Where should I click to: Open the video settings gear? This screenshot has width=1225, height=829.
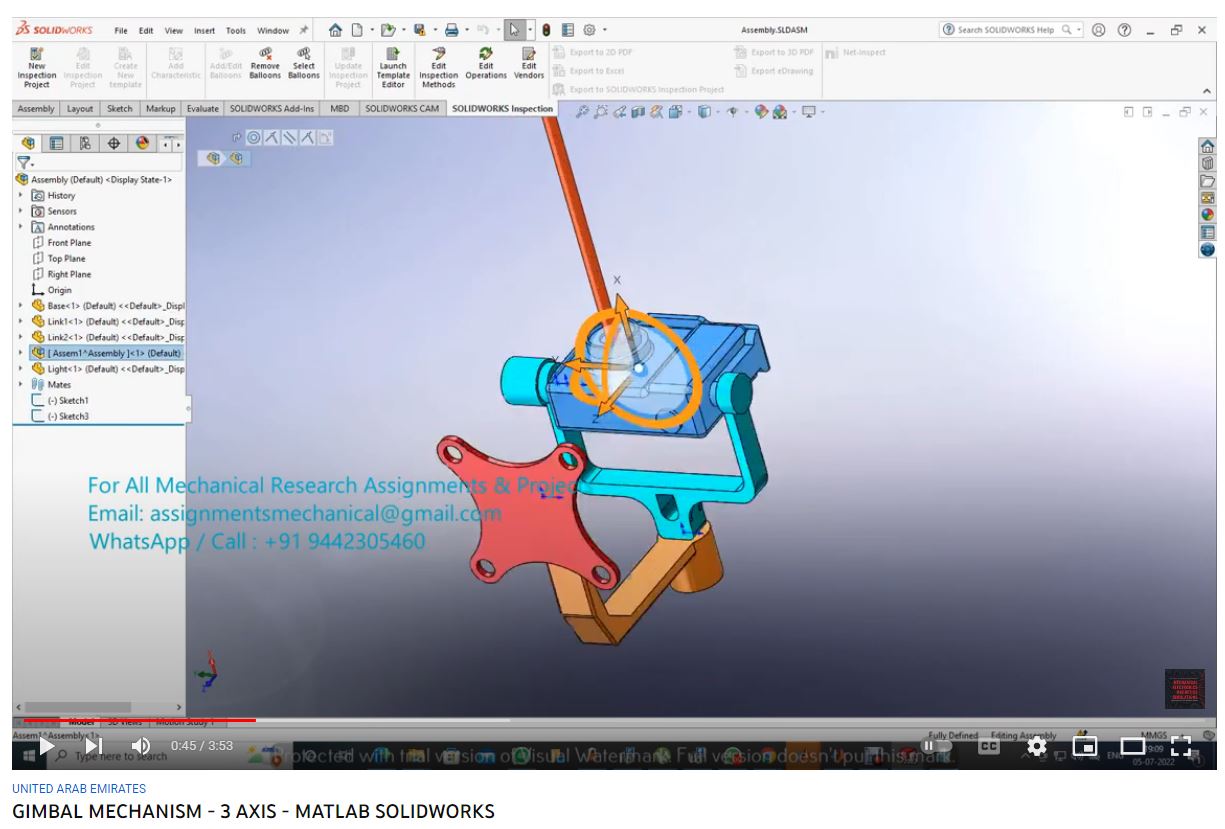coord(1037,746)
